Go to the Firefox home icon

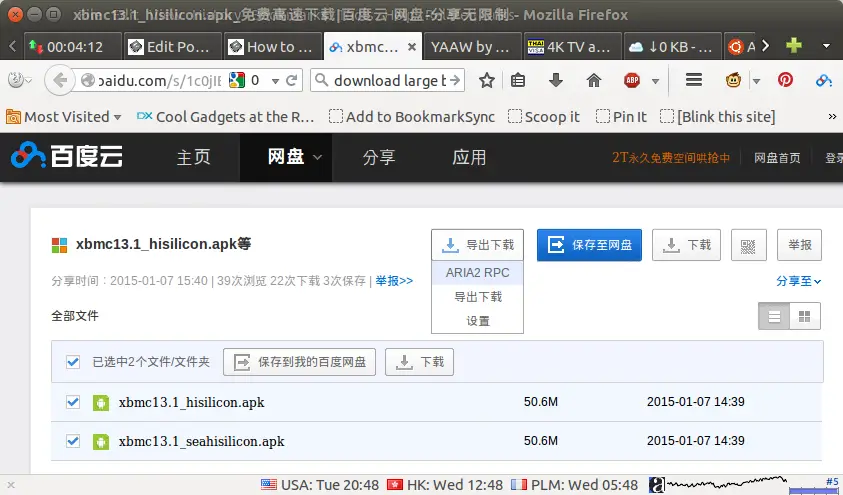point(594,81)
